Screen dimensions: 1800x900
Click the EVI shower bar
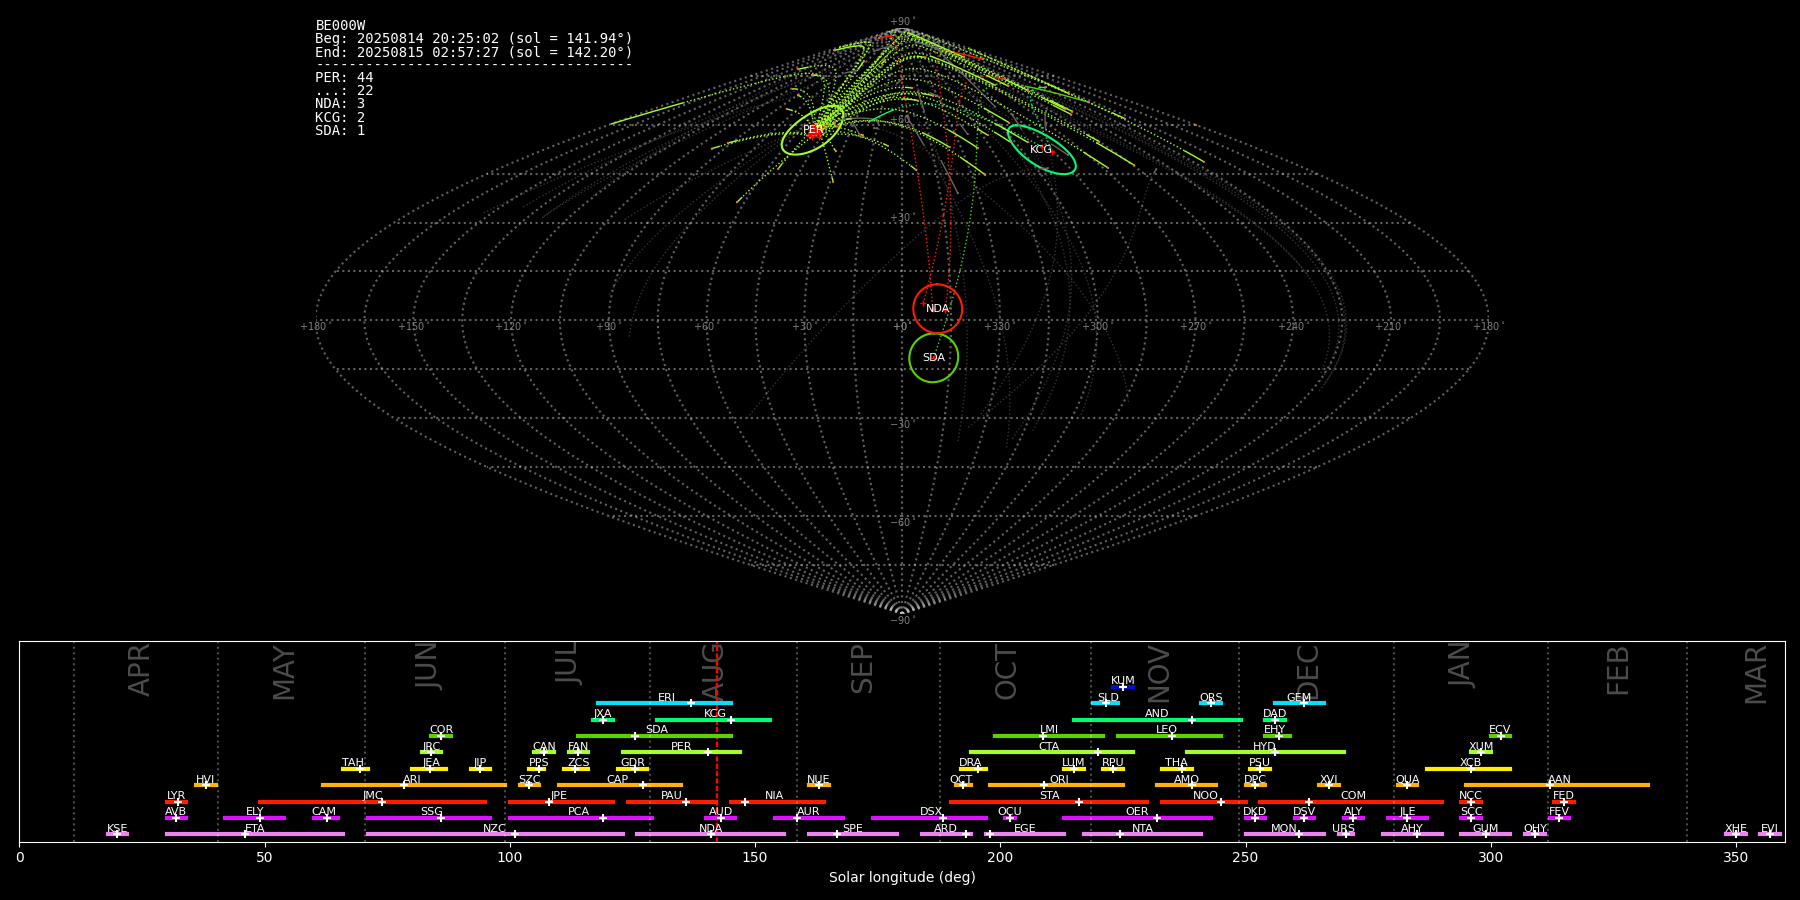[1770, 834]
